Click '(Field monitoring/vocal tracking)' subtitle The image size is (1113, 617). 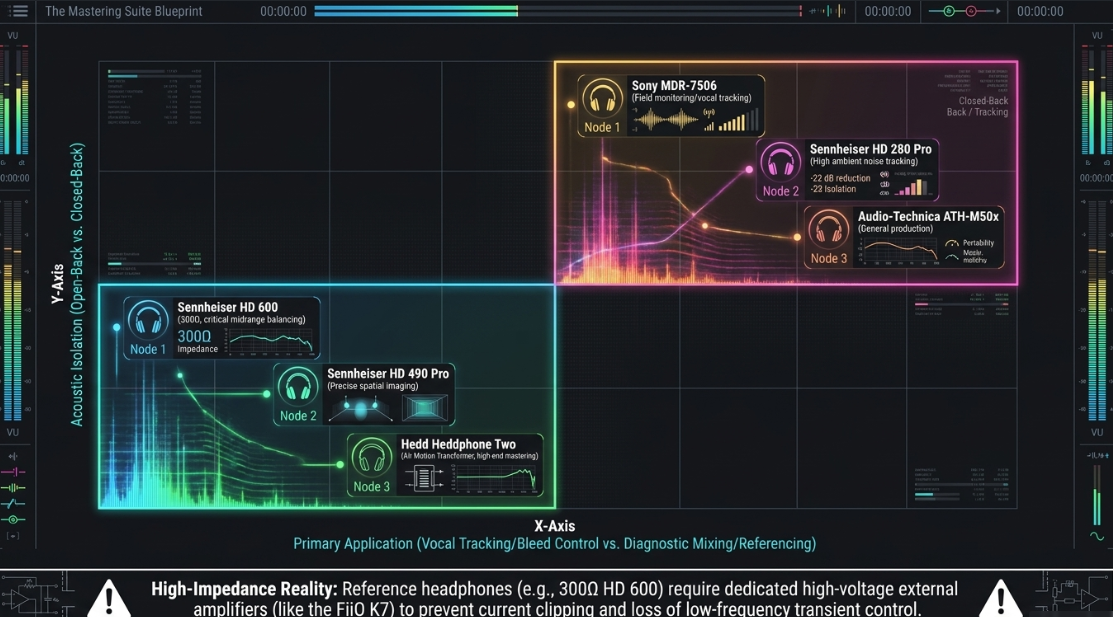(x=691, y=98)
